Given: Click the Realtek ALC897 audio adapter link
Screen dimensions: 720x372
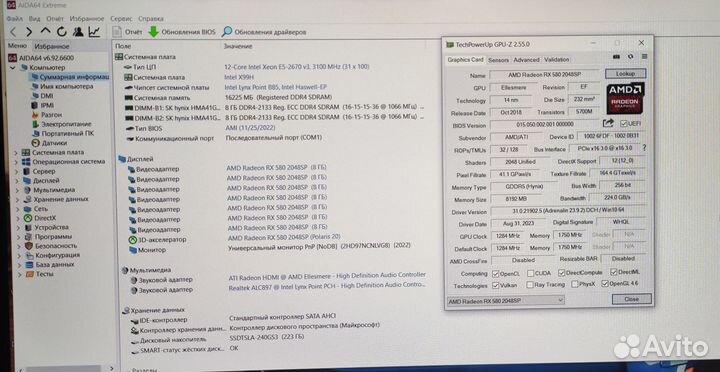Looking at the screenshot, I should click(x=327, y=286).
